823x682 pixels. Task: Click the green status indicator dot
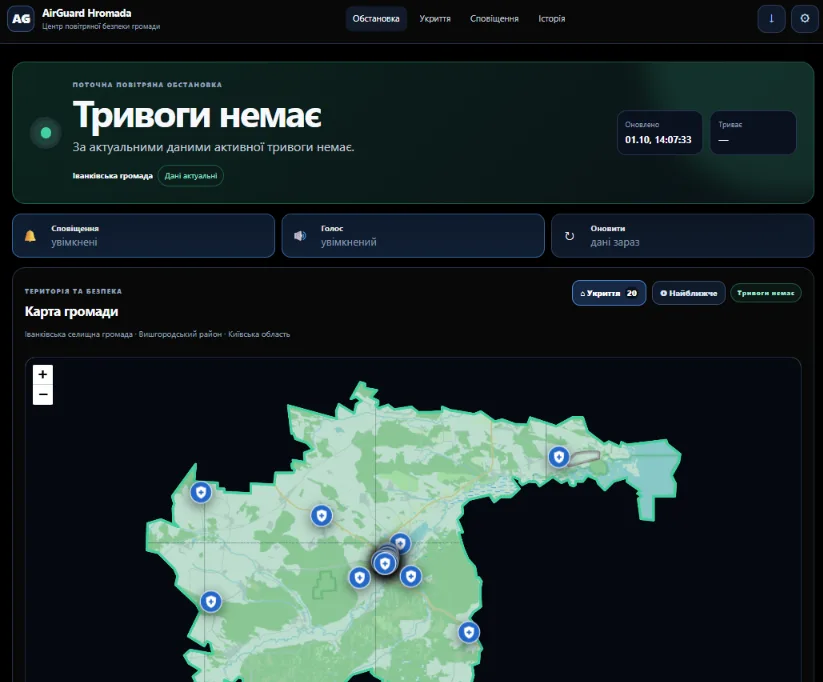coord(46,133)
